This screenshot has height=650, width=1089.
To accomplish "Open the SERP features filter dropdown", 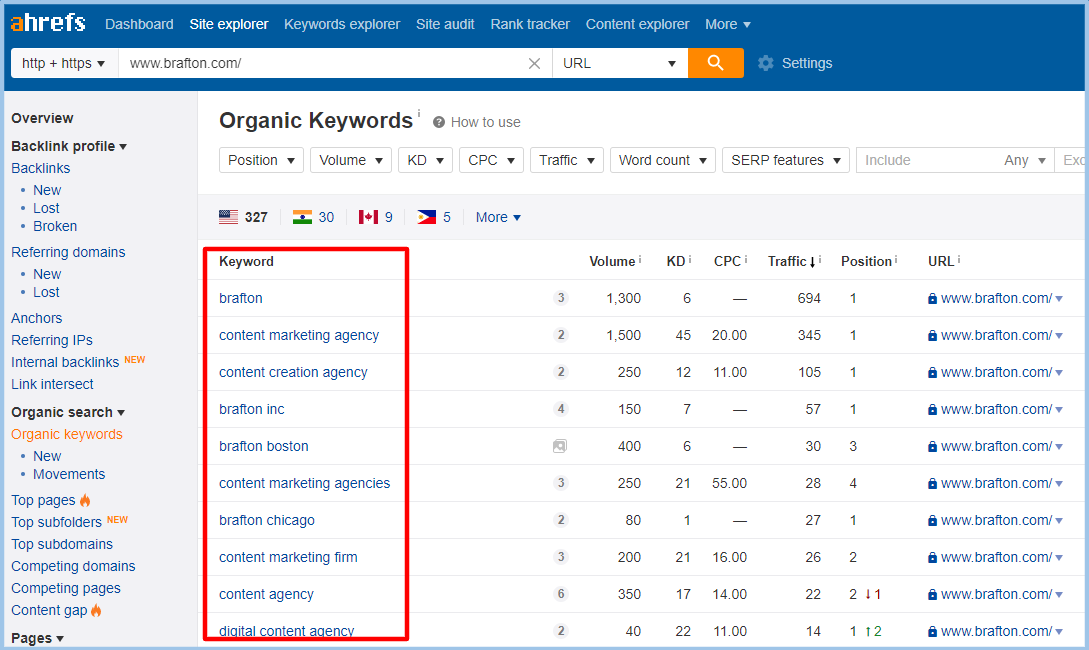I will pyautogui.click(x=785, y=160).
